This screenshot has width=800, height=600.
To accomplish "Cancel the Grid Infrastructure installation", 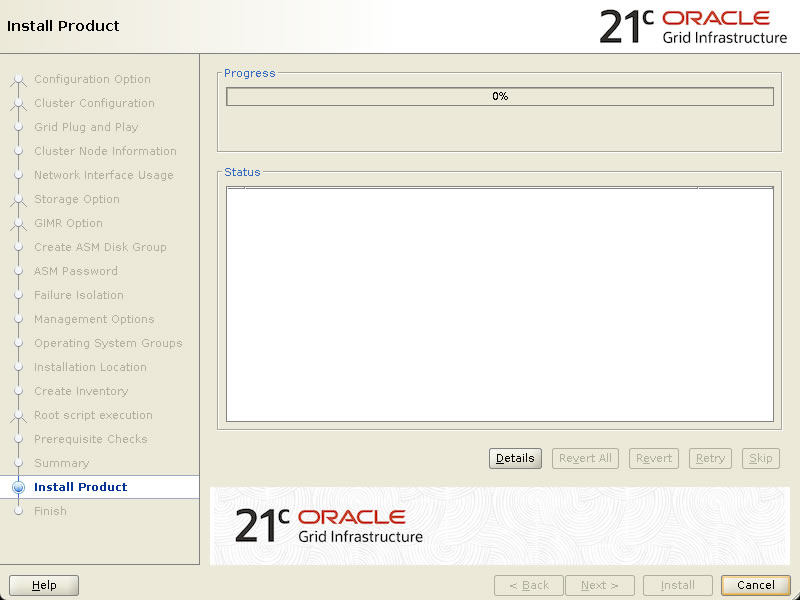I will point(756,585).
